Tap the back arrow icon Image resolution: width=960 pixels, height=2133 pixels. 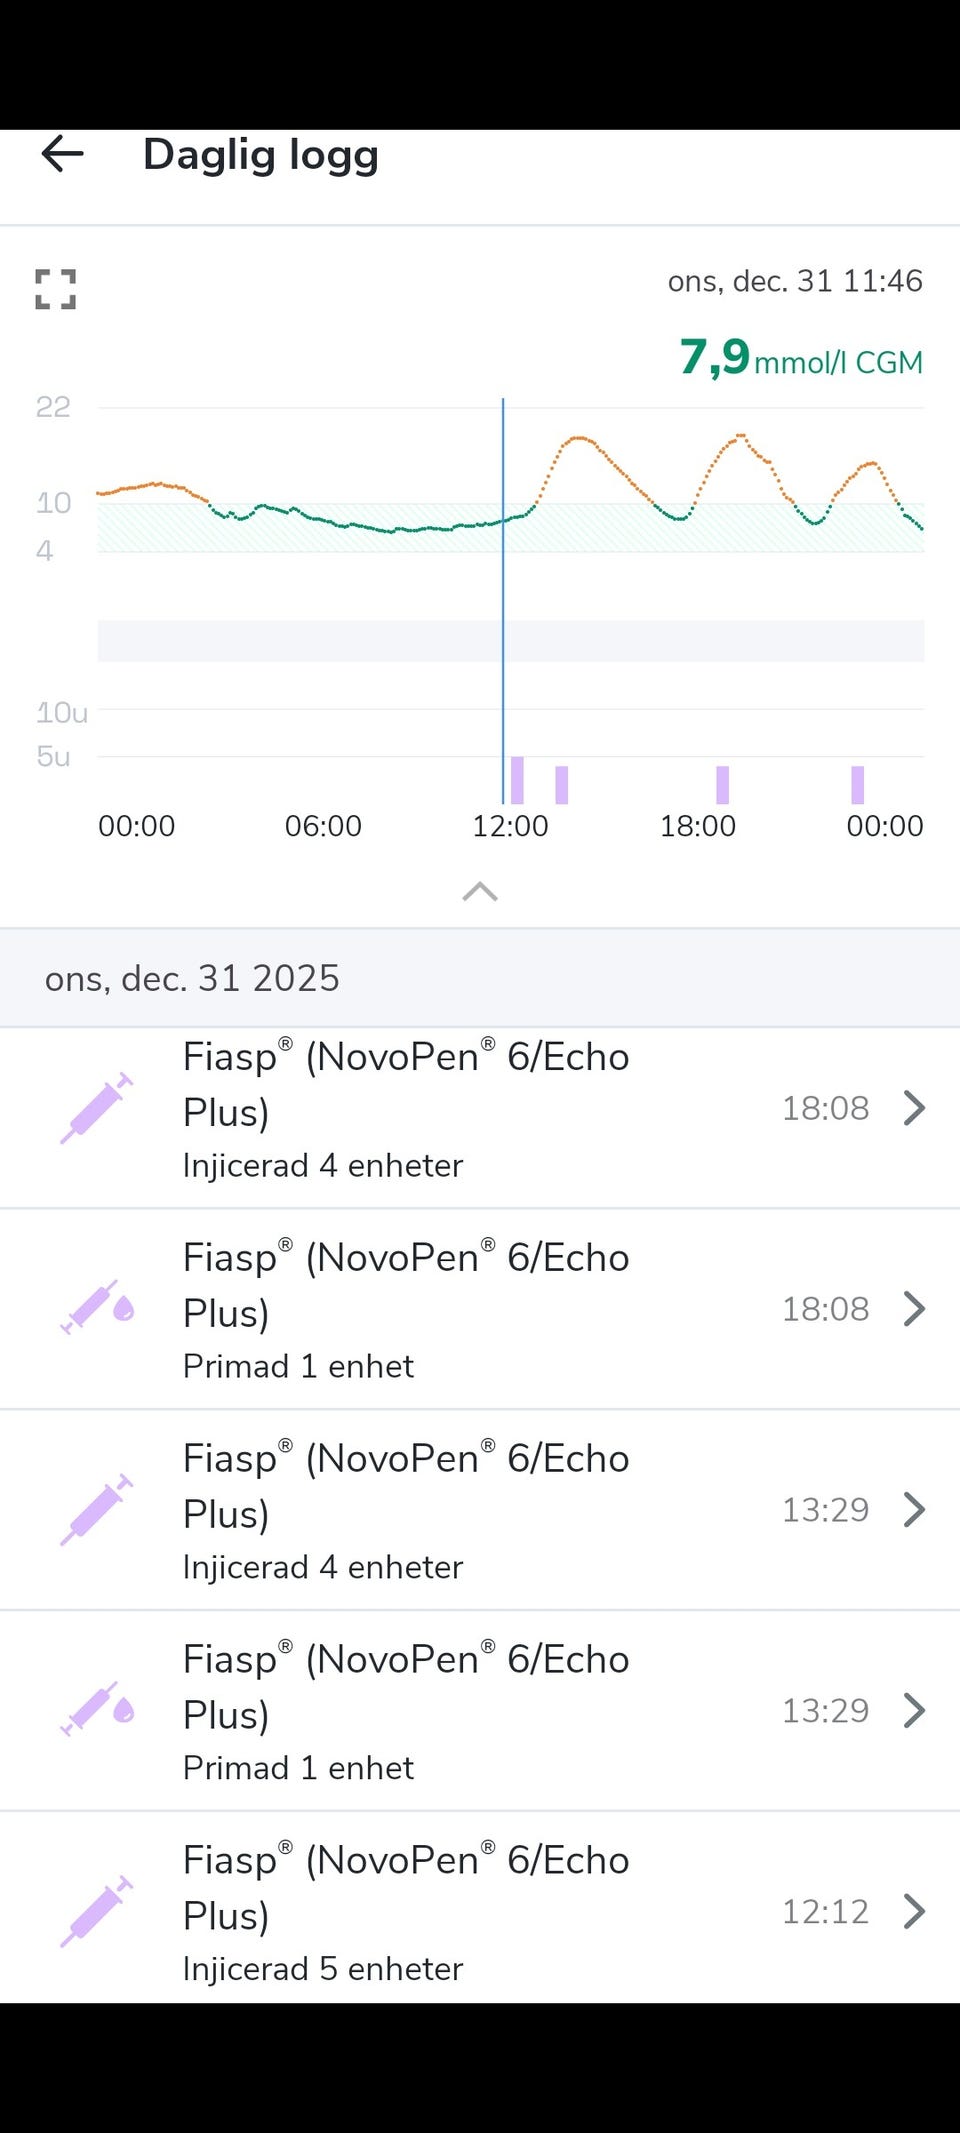pyautogui.click(x=62, y=155)
